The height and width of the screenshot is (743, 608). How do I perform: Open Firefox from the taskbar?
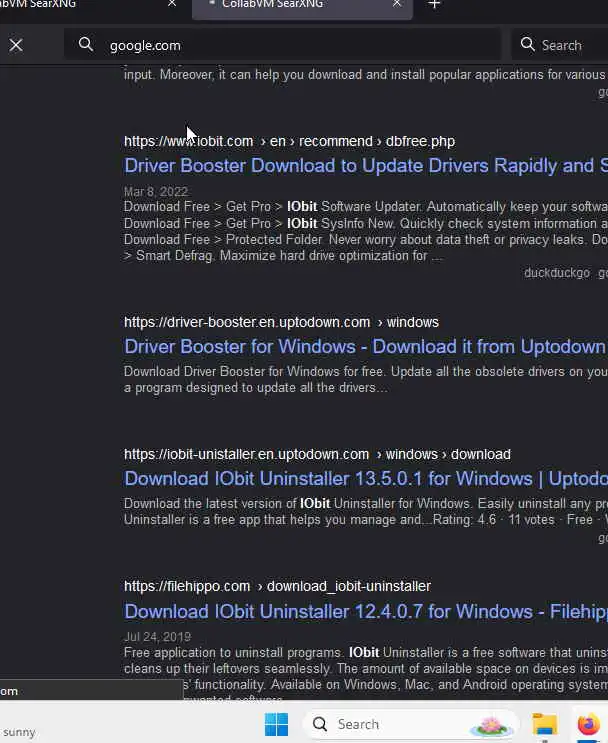point(589,725)
